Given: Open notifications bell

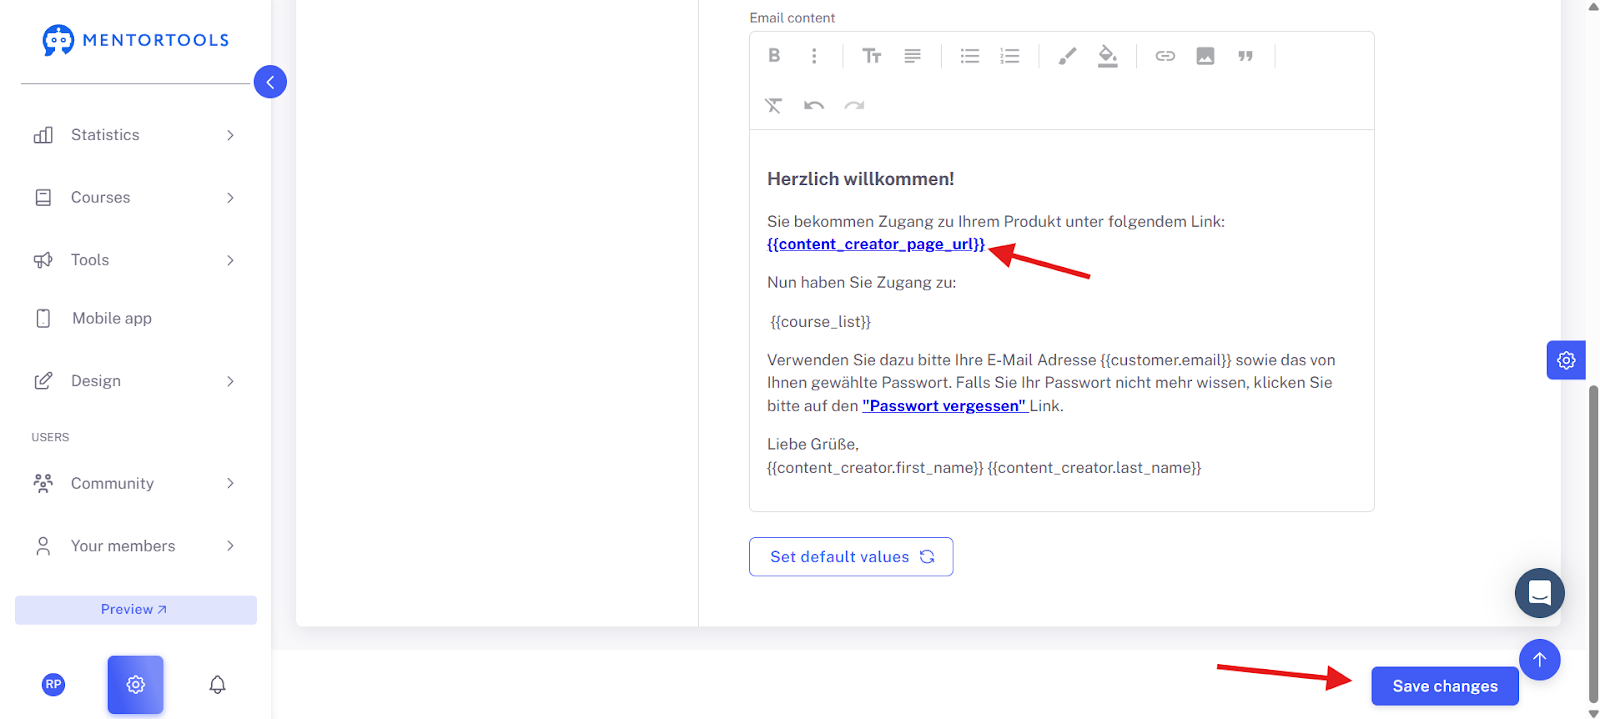Looking at the screenshot, I should pyautogui.click(x=217, y=685).
